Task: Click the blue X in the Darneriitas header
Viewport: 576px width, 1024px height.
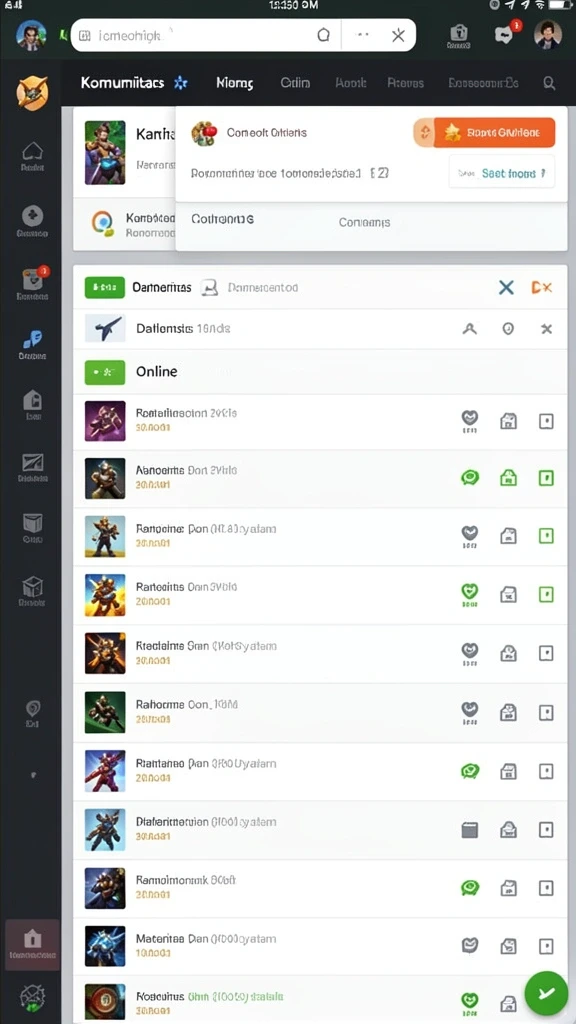Action: click(506, 287)
